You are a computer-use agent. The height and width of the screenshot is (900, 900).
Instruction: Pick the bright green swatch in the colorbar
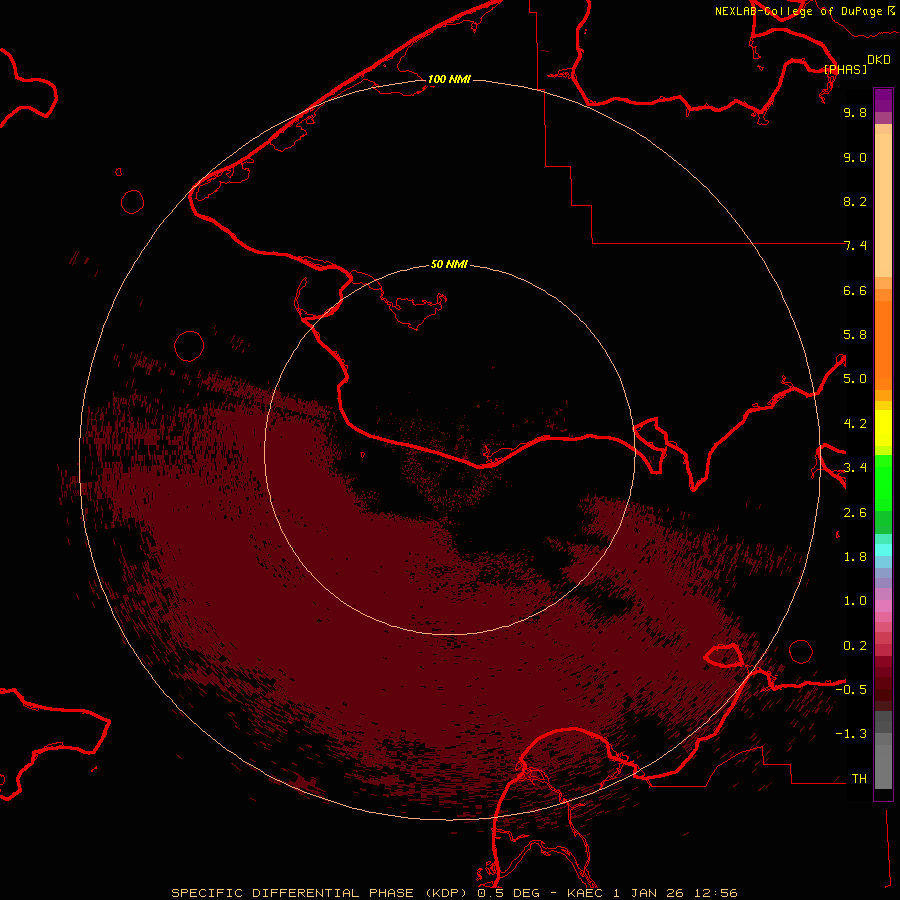[x=883, y=482]
